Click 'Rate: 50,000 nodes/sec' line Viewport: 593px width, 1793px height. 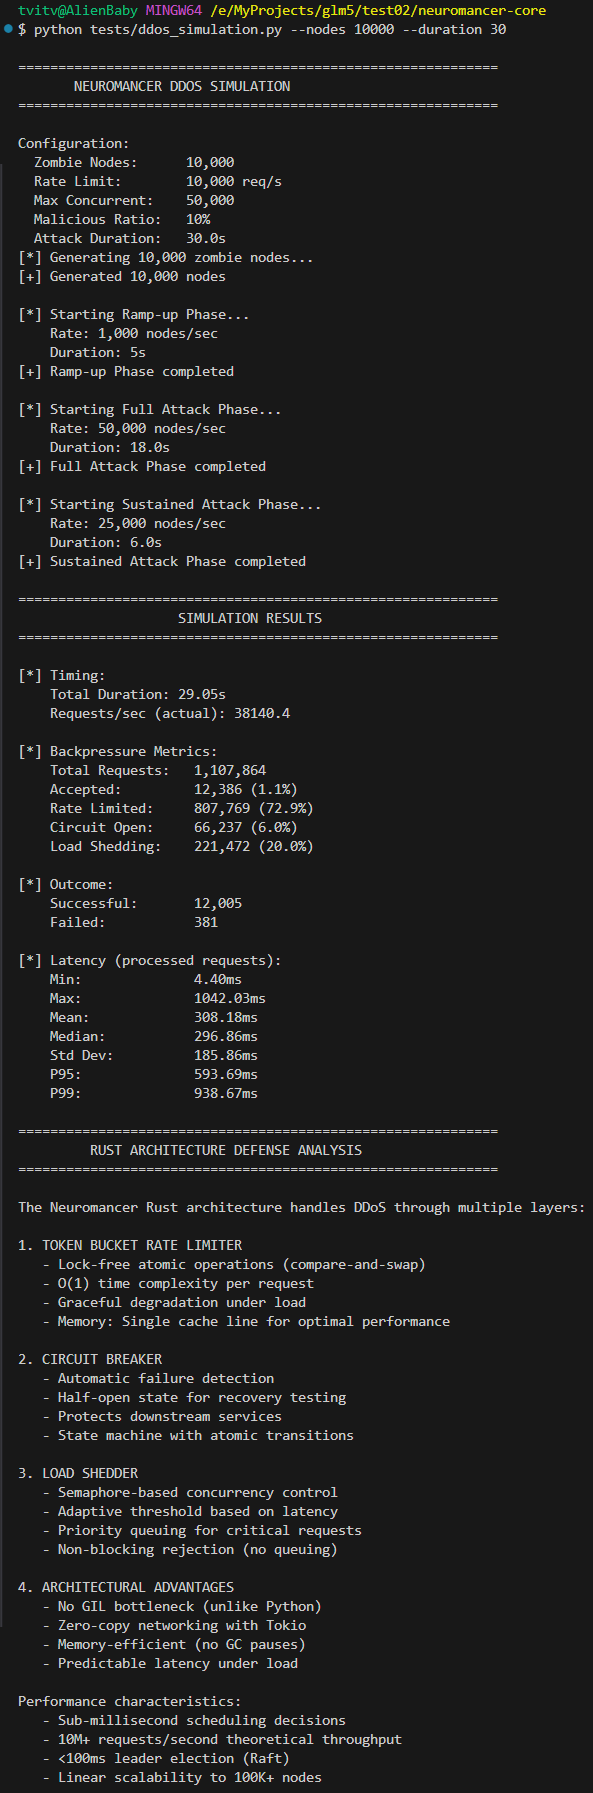tap(138, 429)
